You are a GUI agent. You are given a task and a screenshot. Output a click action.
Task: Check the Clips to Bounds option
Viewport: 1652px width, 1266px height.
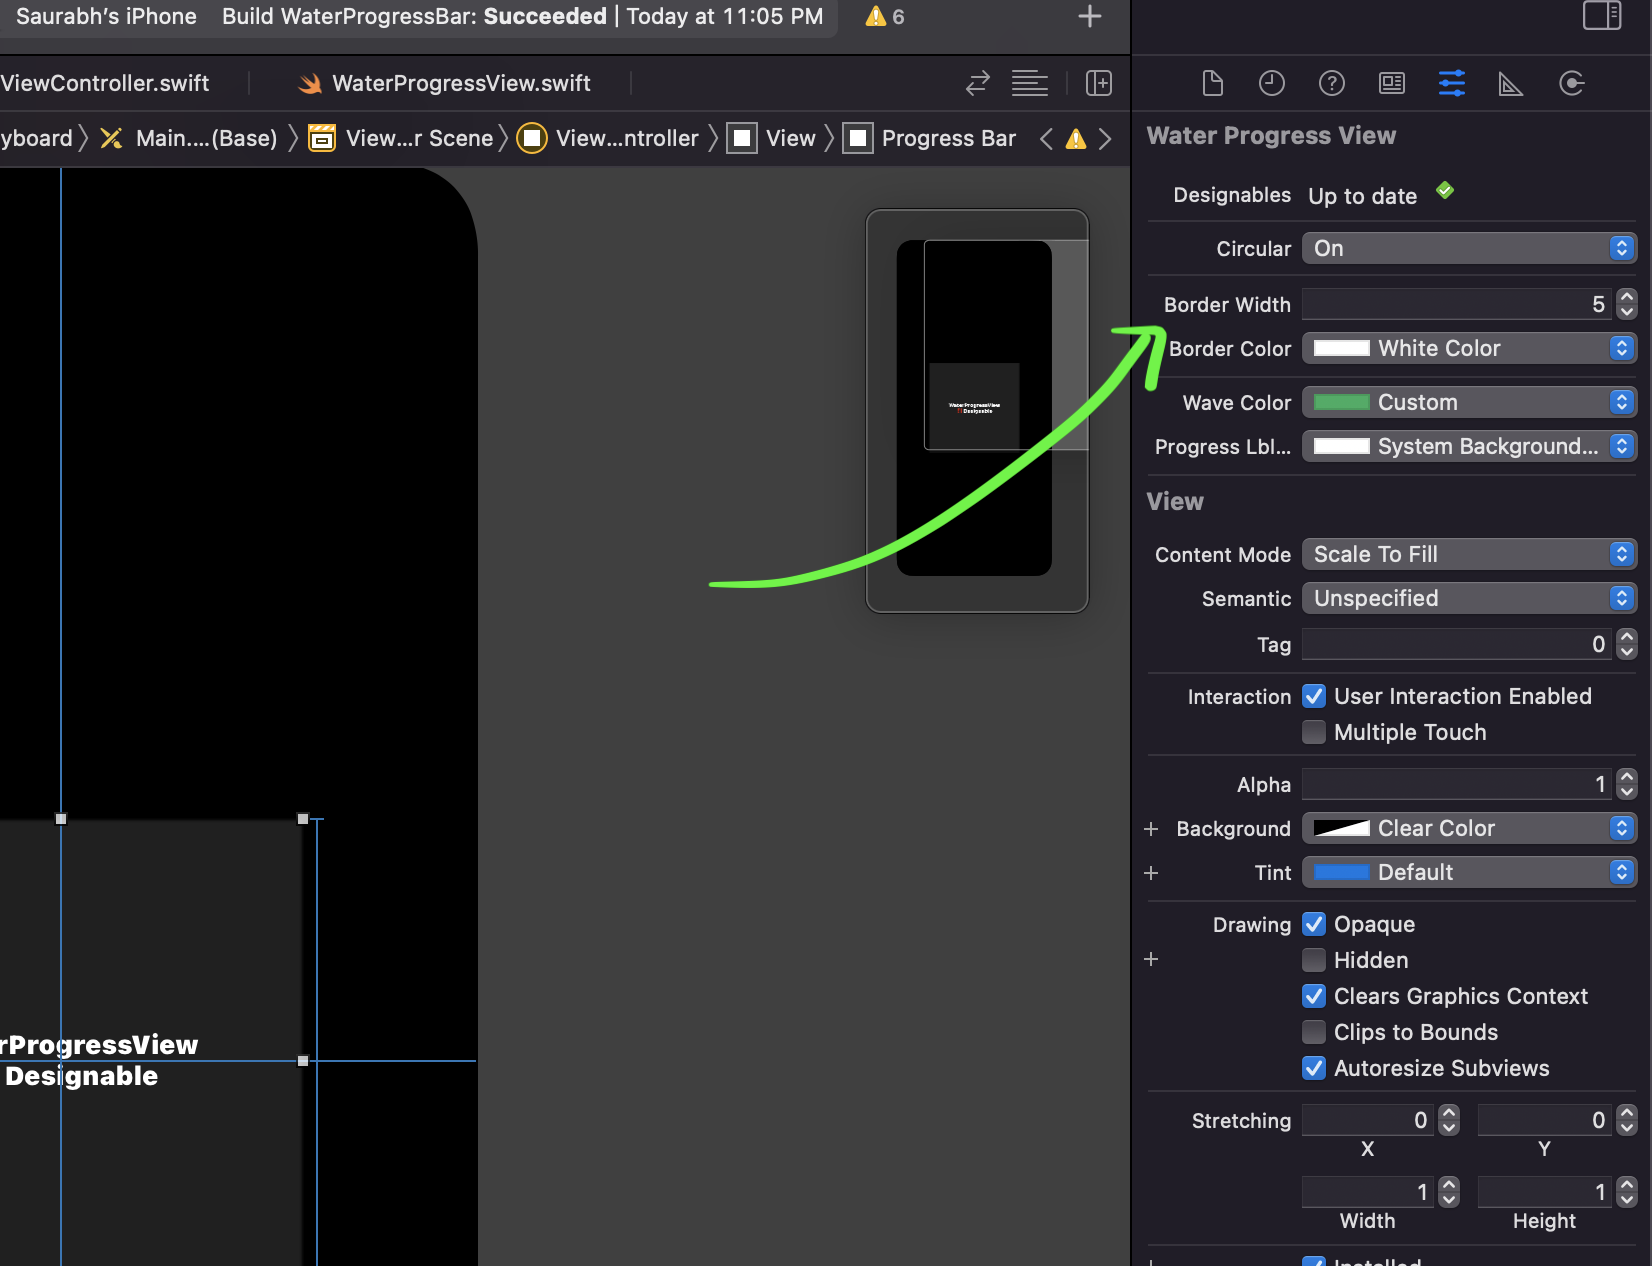(x=1314, y=1032)
